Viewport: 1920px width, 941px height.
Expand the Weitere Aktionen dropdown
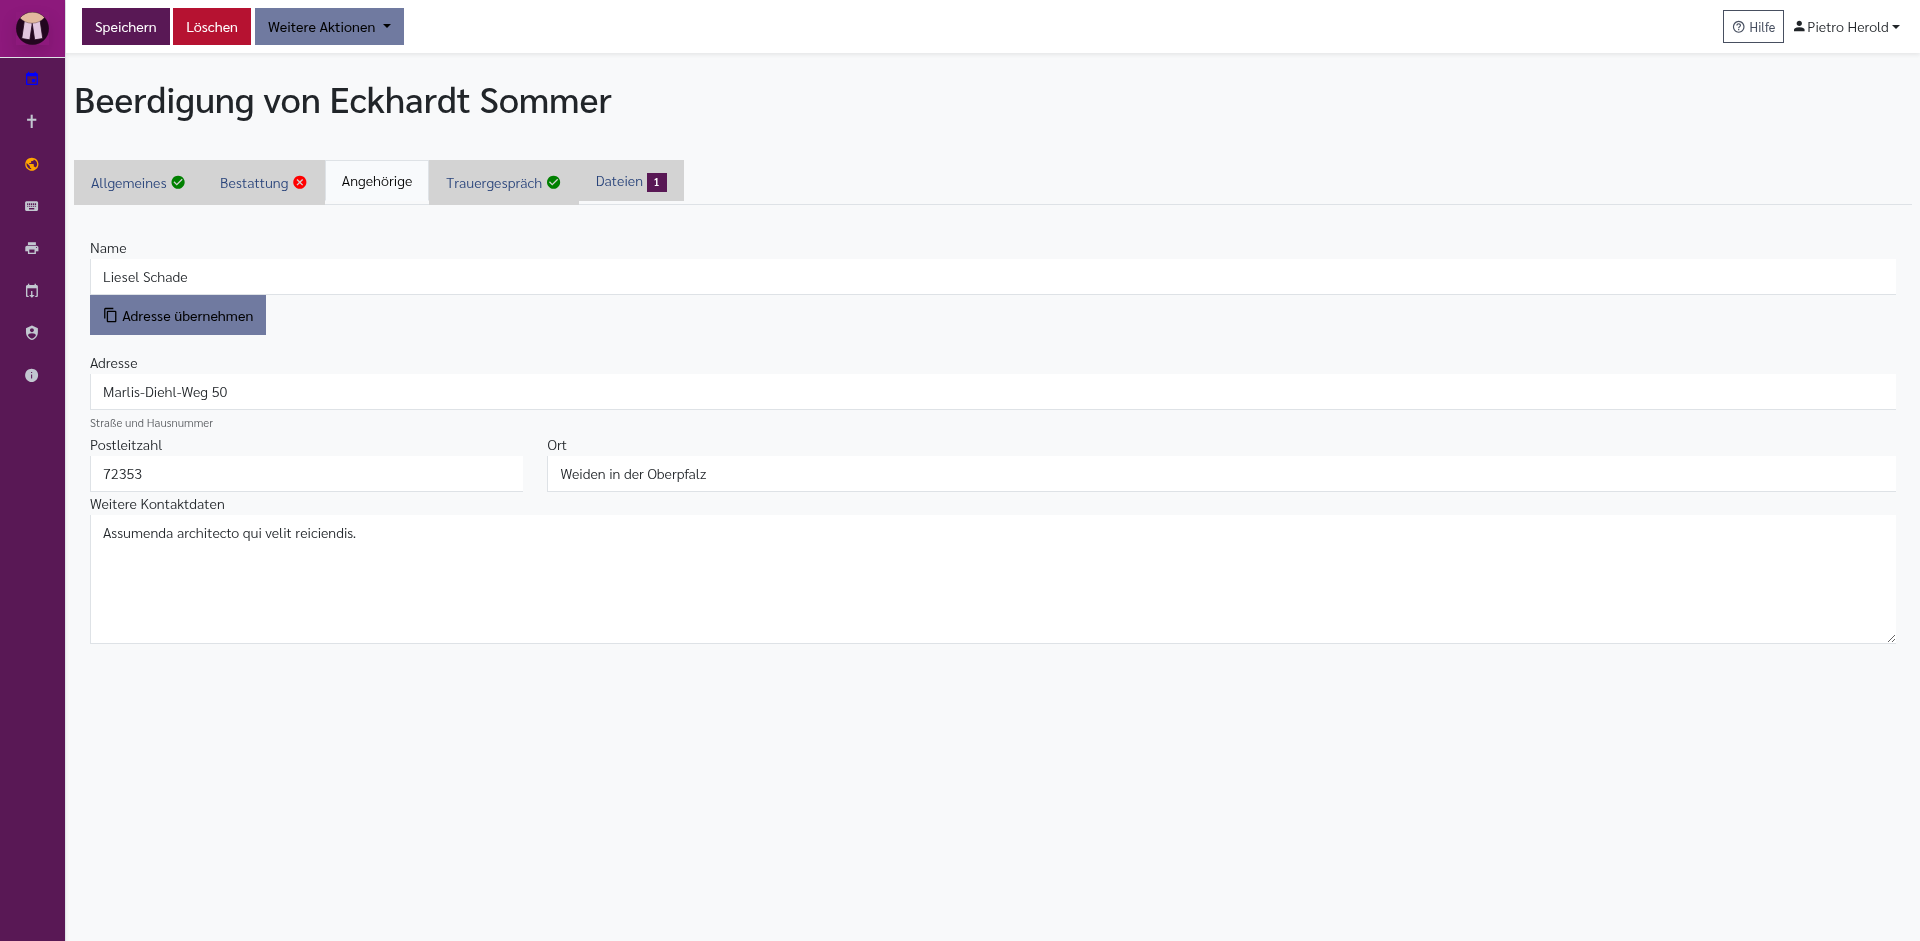pos(329,27)
